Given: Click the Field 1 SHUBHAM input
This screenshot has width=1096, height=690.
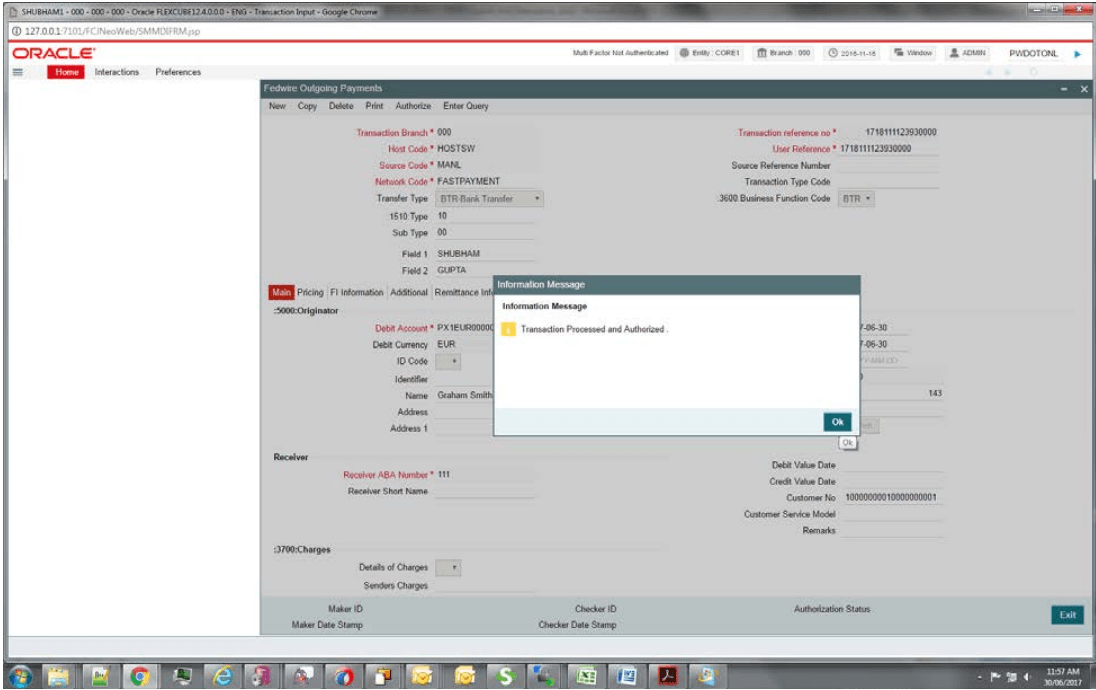Looking at the screenshot, I should (x=485, y=254).
